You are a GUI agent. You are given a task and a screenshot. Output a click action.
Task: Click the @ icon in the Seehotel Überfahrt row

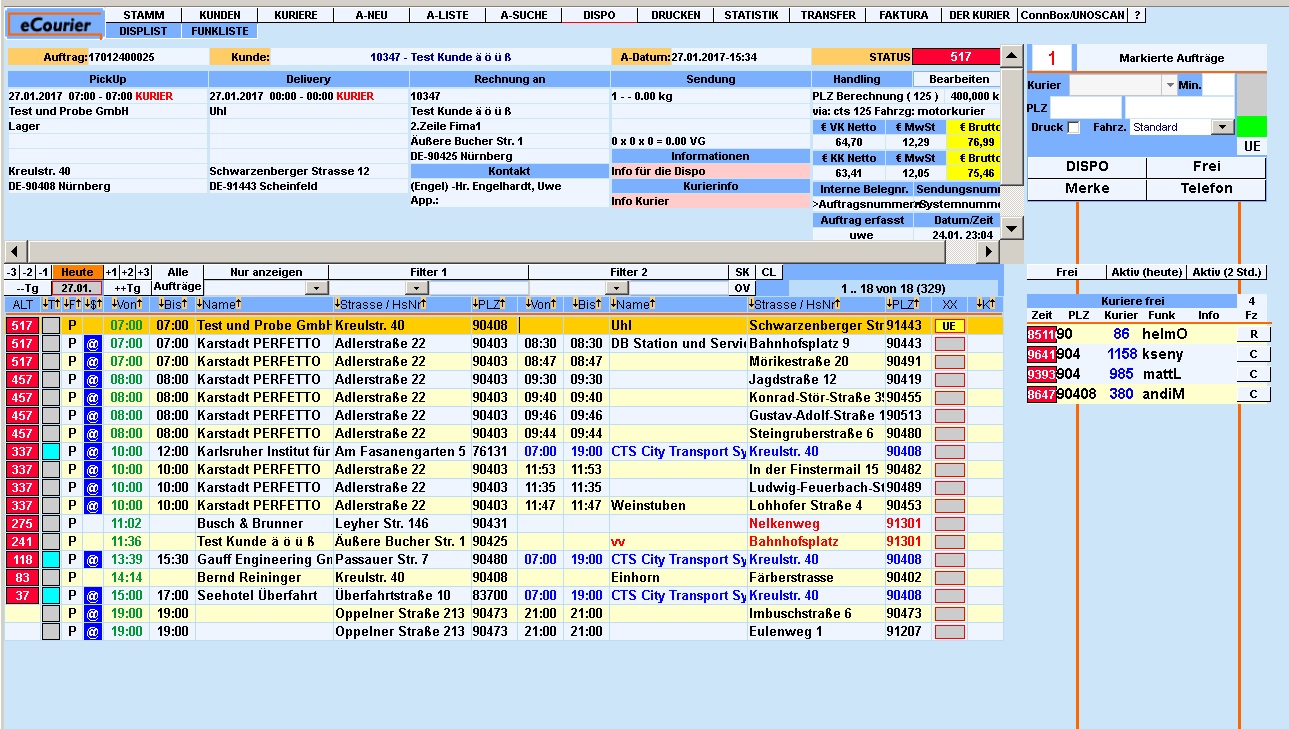coord(93,596)
